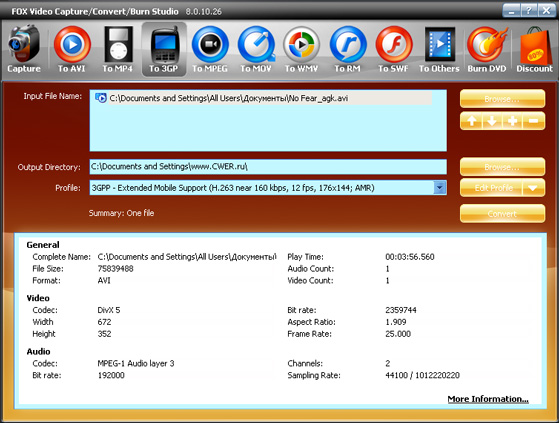
Task: Expand the Edit Profile dropdown arrow
Action: coord(534,188)
